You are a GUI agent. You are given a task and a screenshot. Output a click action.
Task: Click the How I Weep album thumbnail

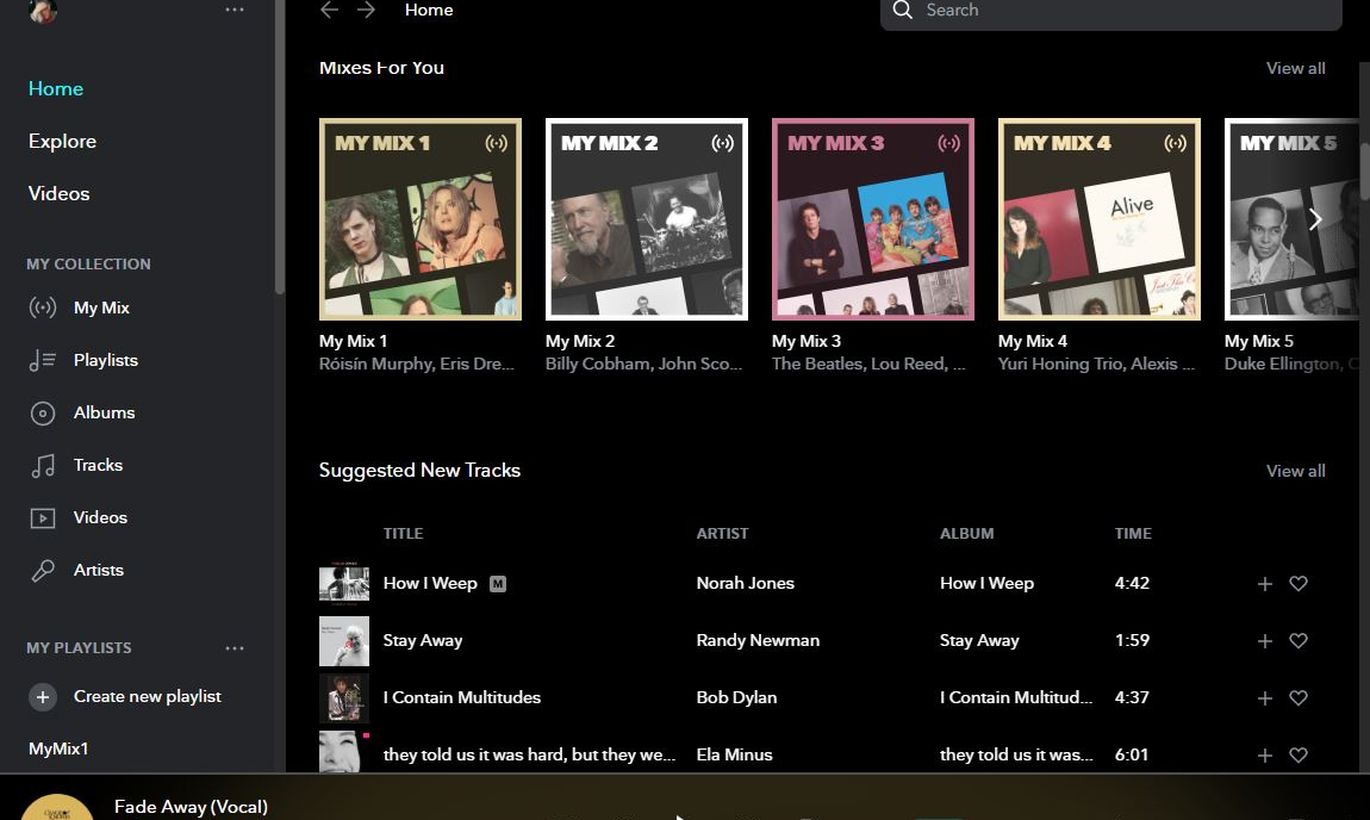tap(344, 583)
